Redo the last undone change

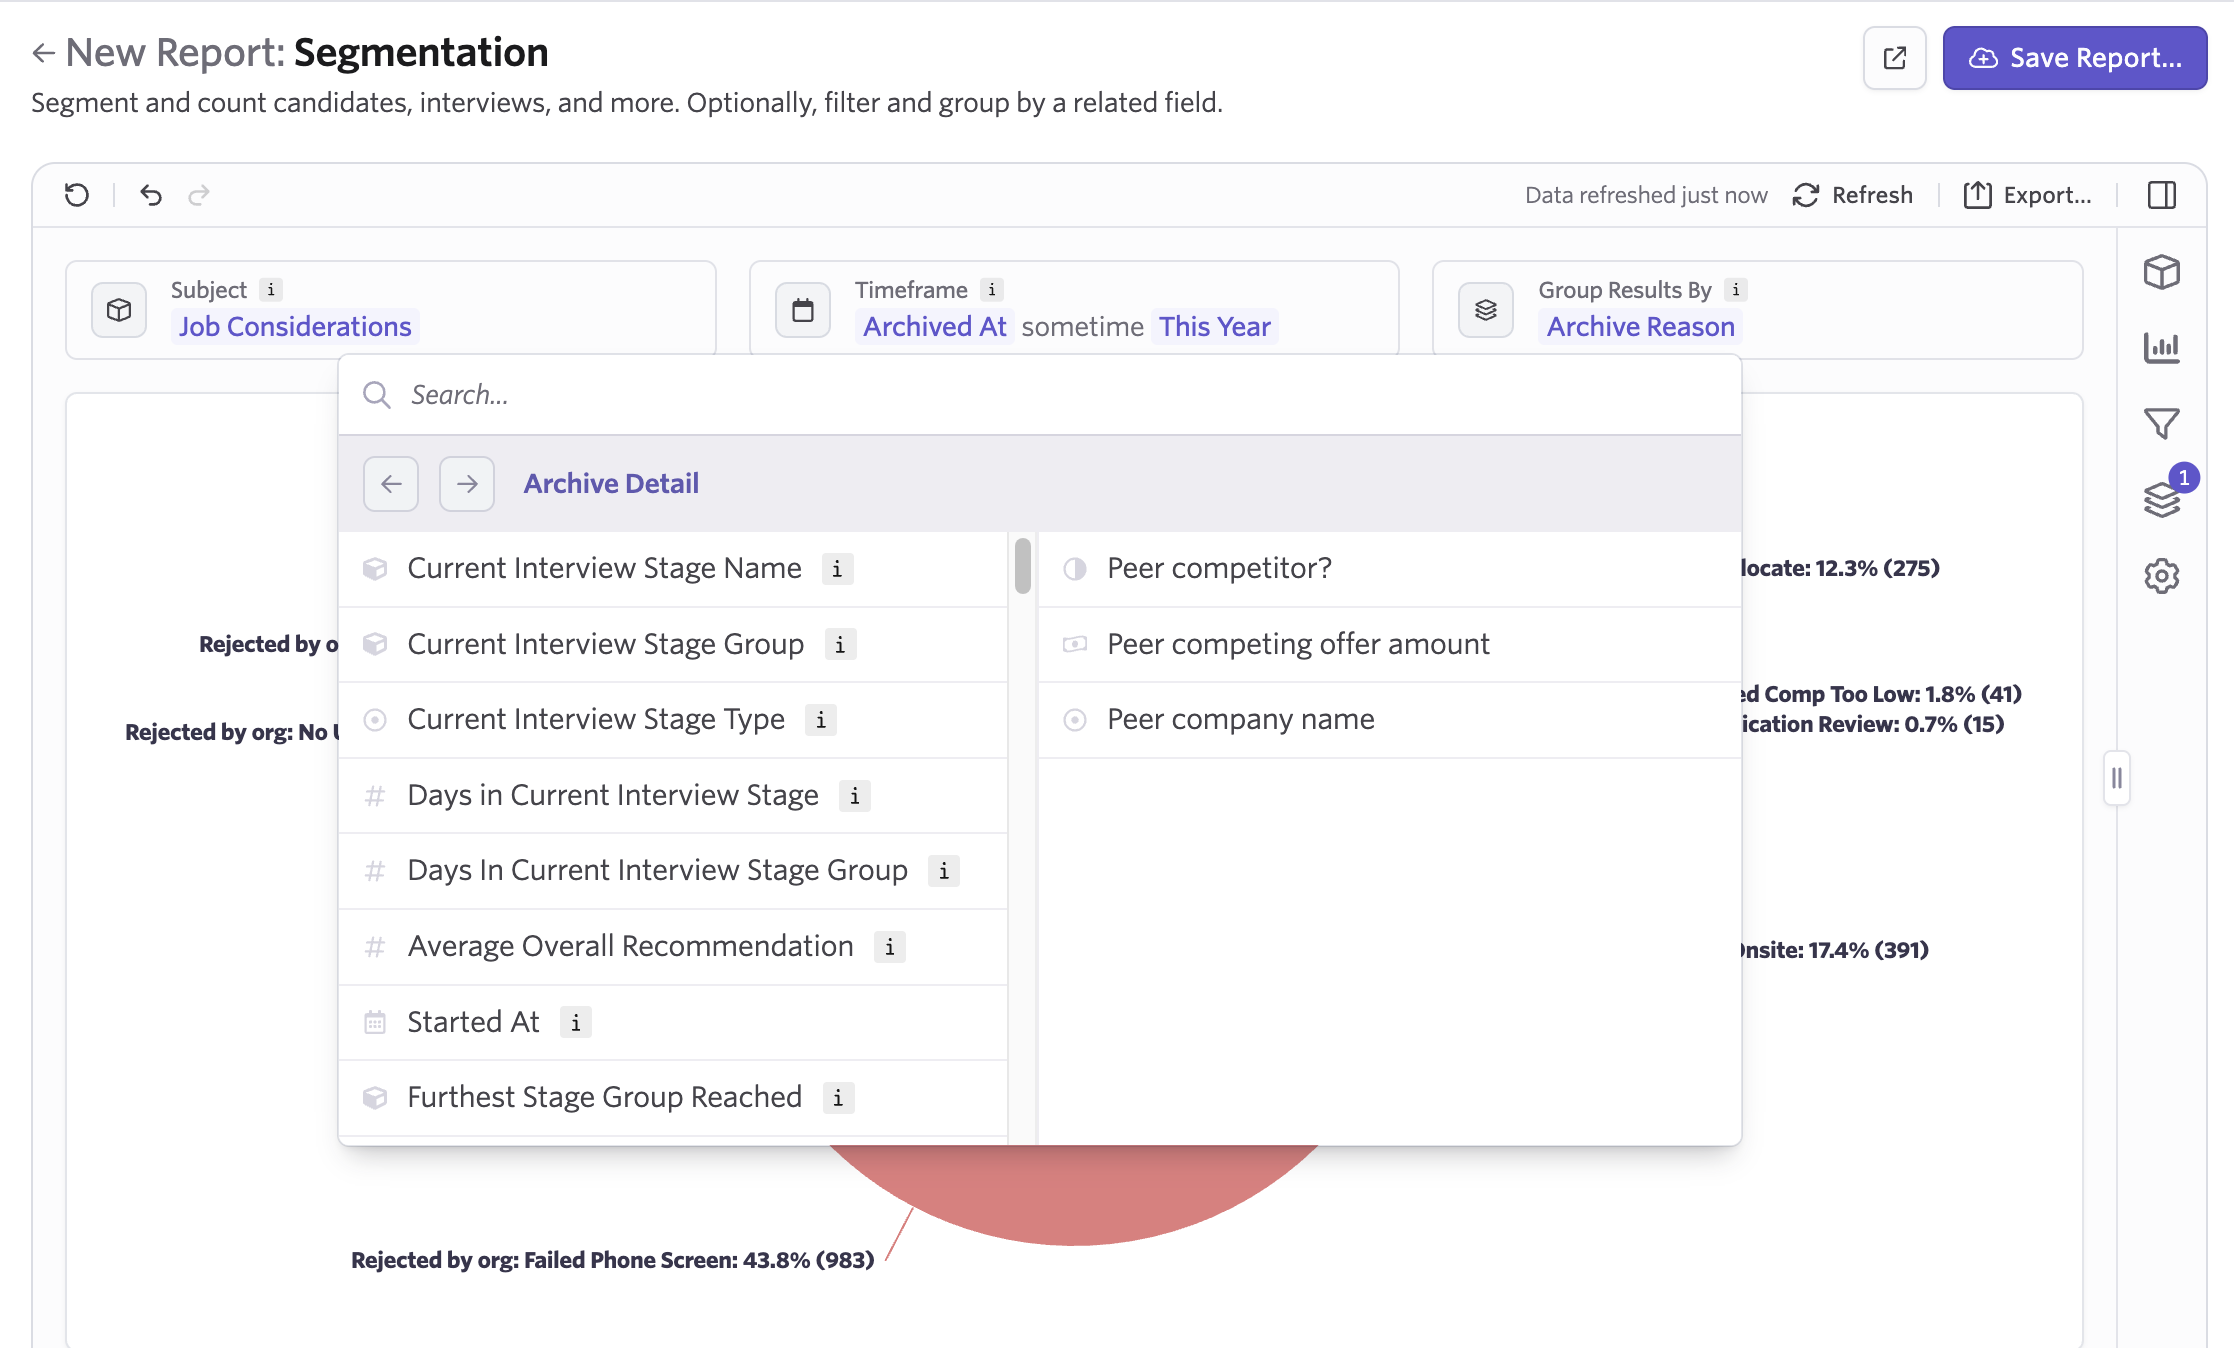pyautogui.click(x=199, y=195)
